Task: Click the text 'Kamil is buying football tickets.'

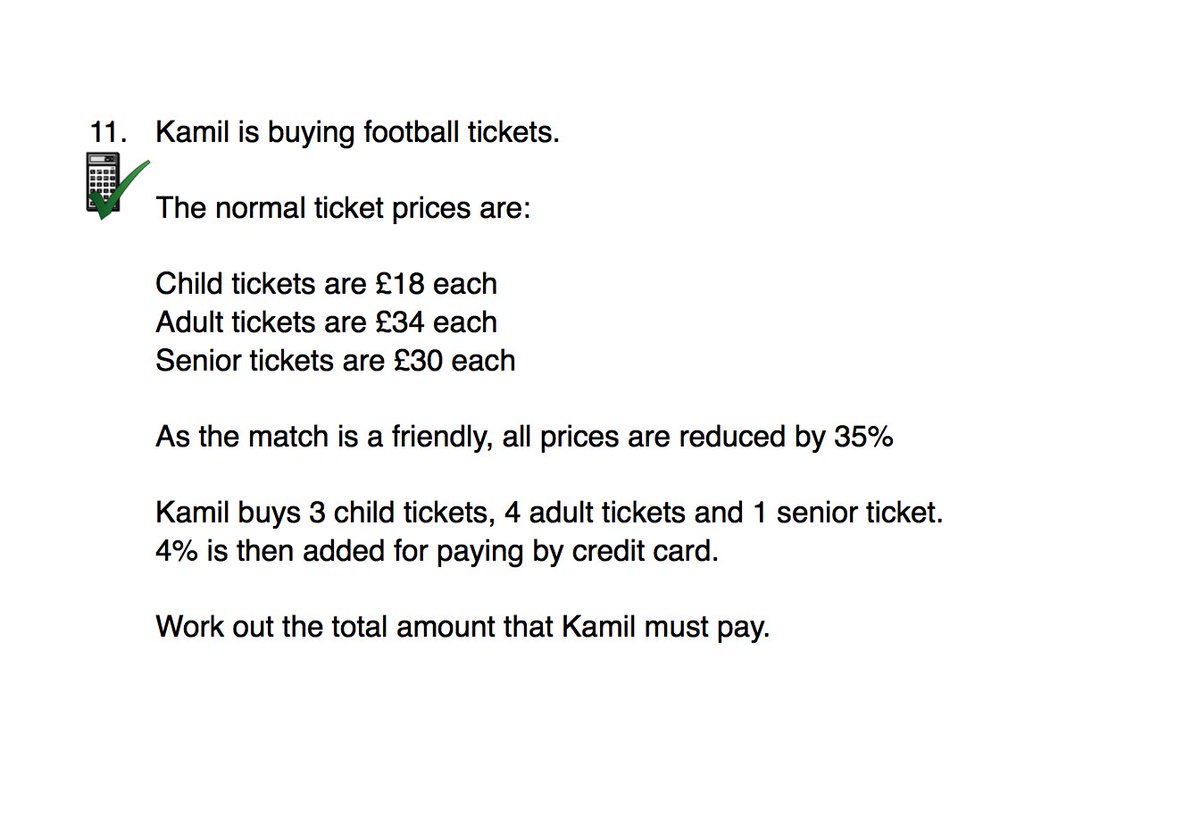Action: 357,133
